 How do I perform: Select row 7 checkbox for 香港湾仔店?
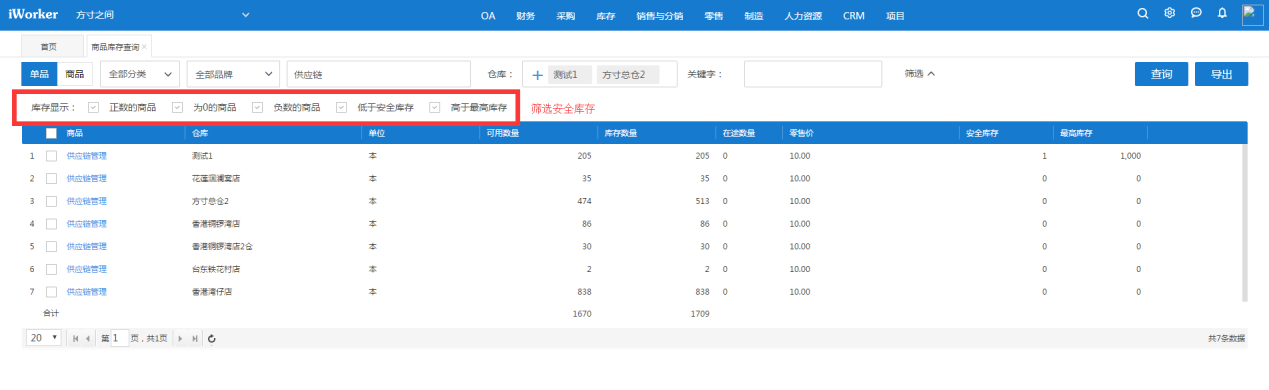[51, 292]
